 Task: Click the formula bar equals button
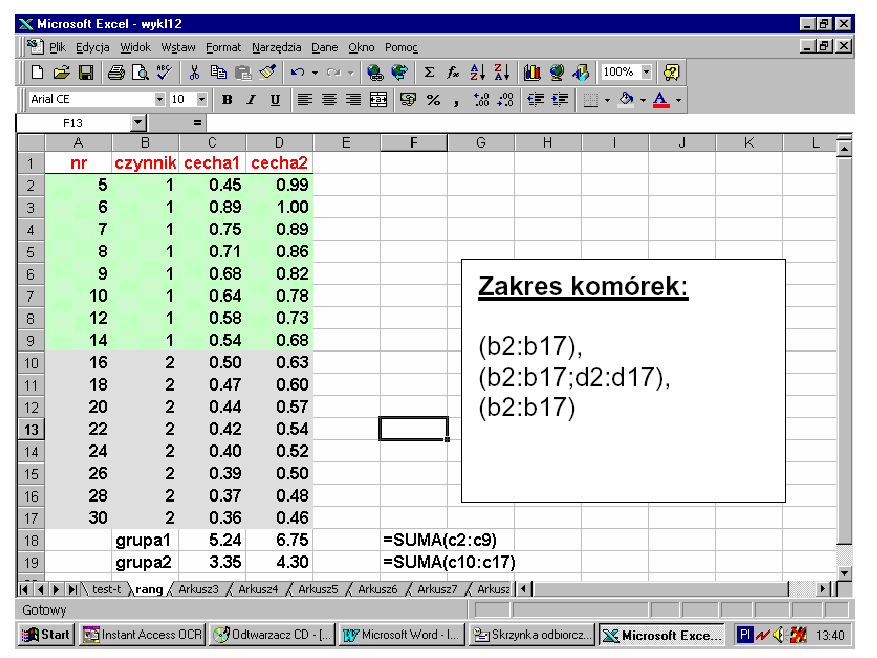pos(197,123)
